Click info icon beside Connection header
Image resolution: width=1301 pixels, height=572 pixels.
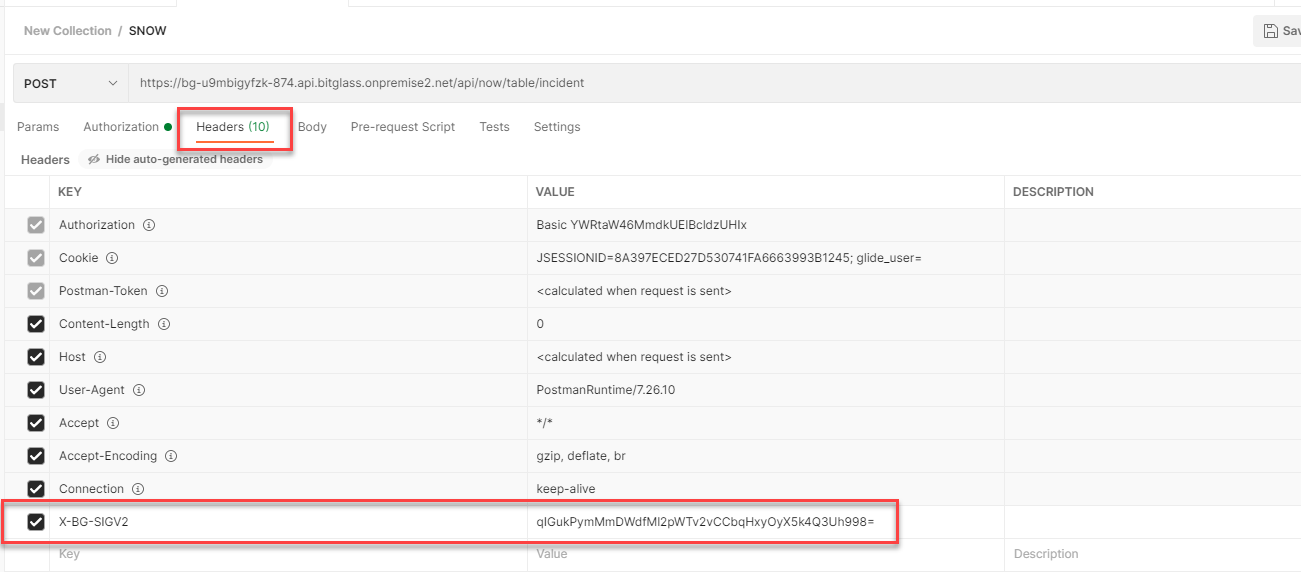coord(138,489)
